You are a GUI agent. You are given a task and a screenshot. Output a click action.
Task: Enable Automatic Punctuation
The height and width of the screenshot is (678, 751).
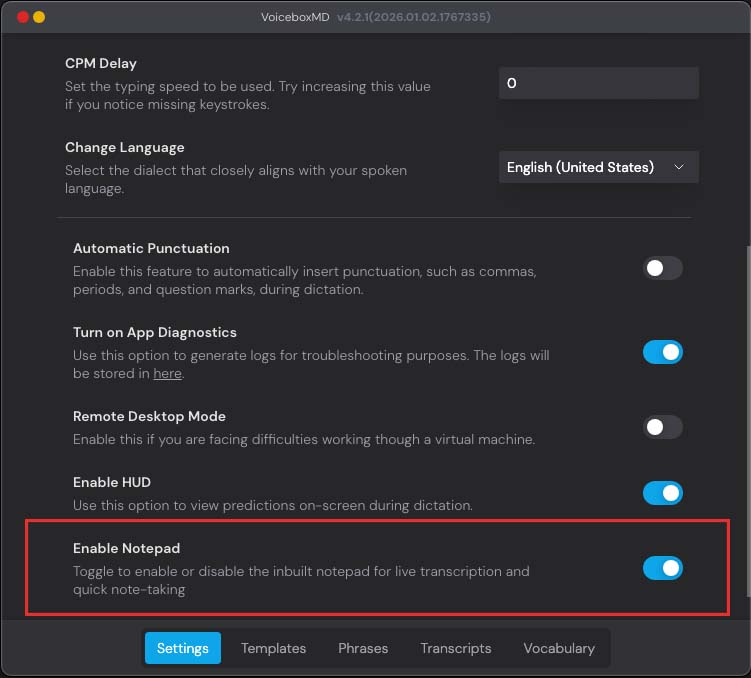(662, 268)
